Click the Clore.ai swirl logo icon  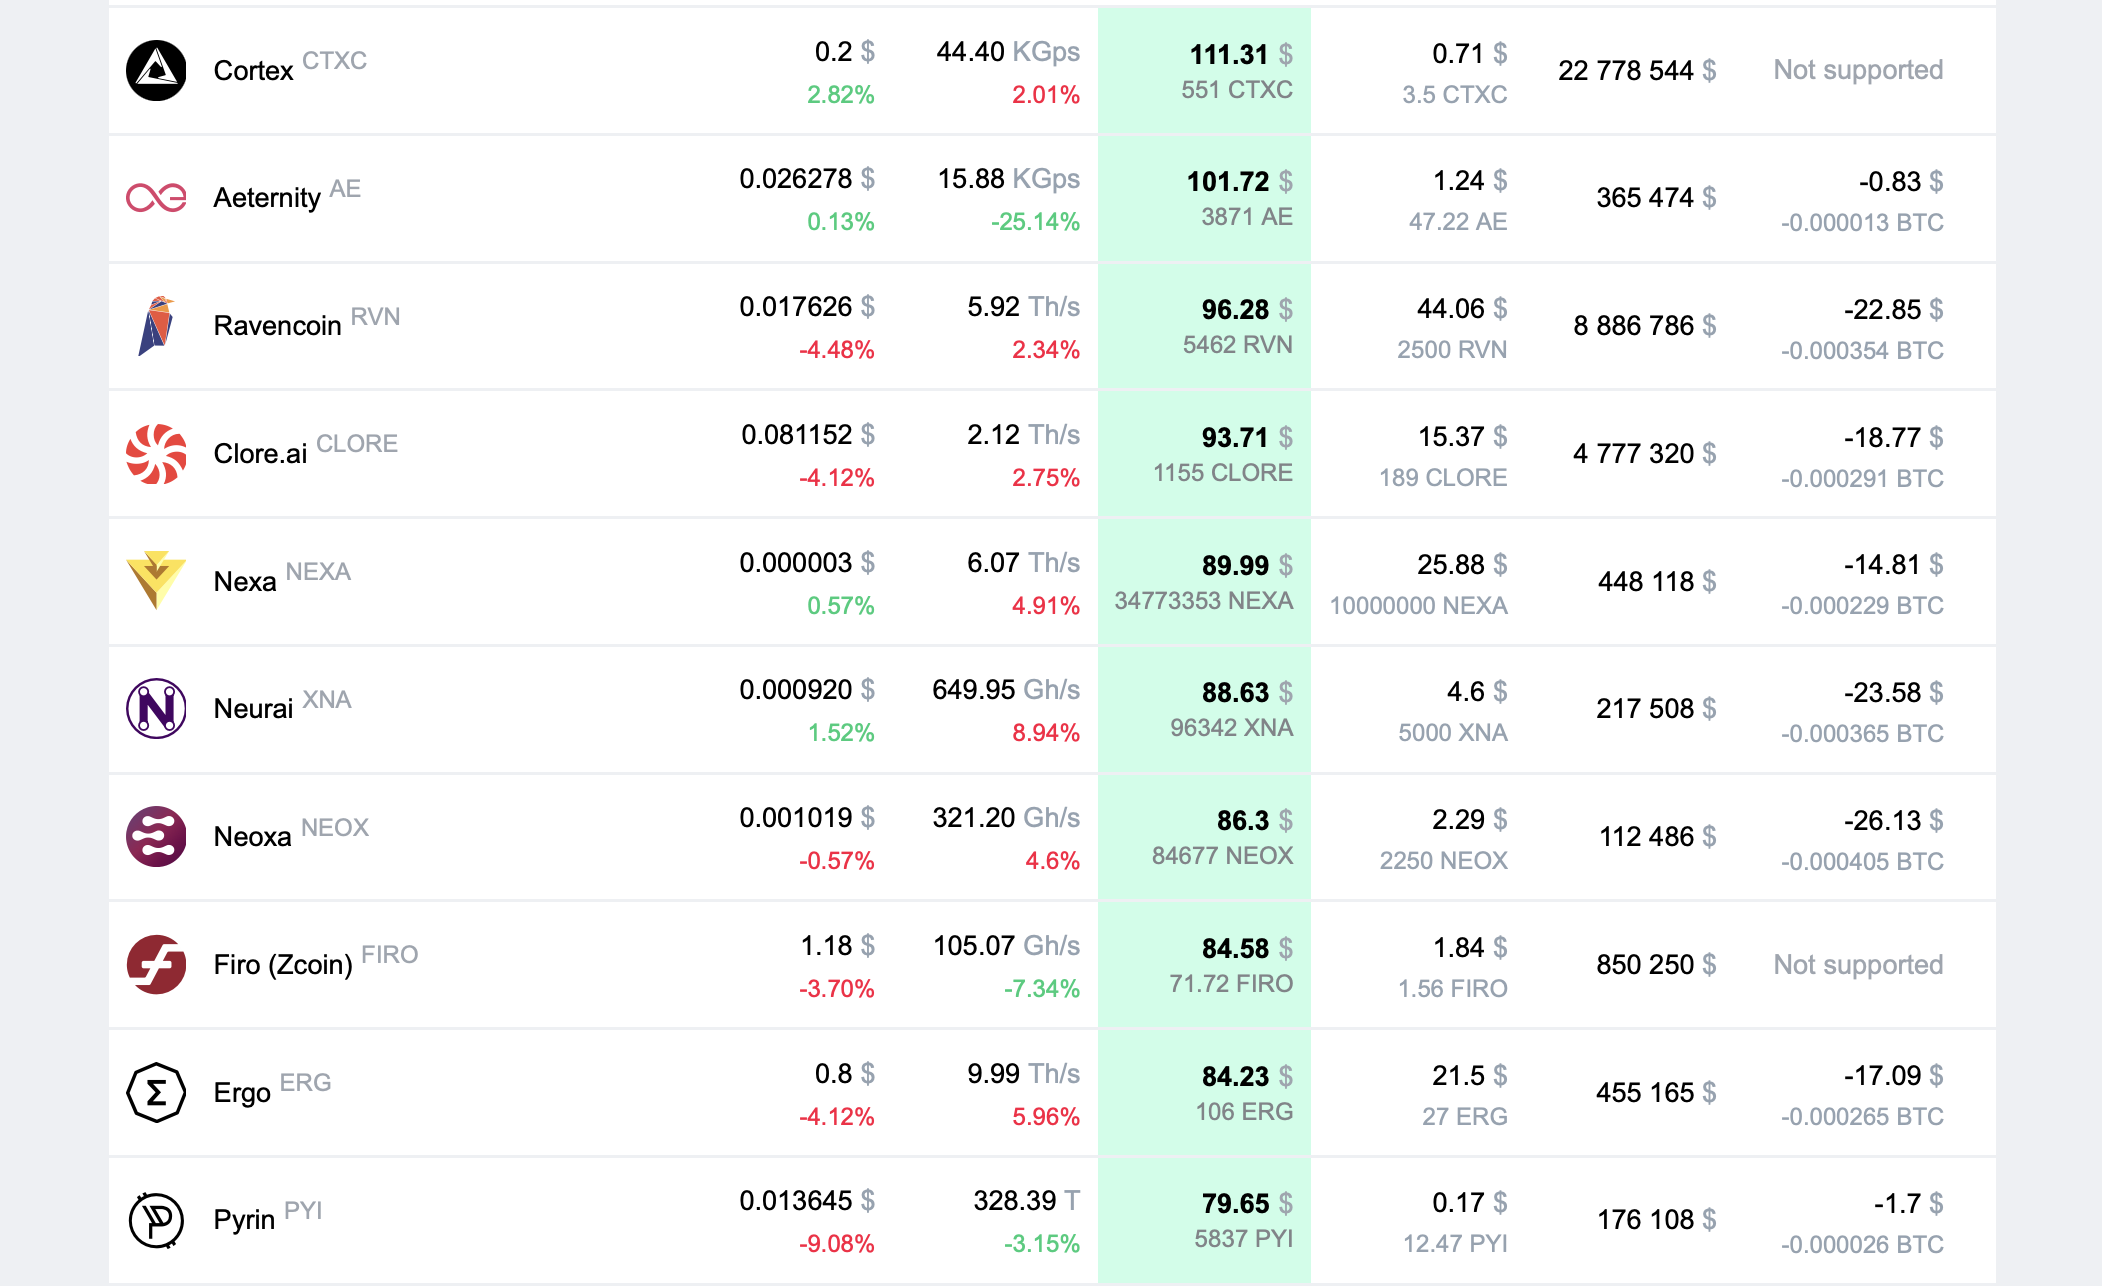[156, 454]
